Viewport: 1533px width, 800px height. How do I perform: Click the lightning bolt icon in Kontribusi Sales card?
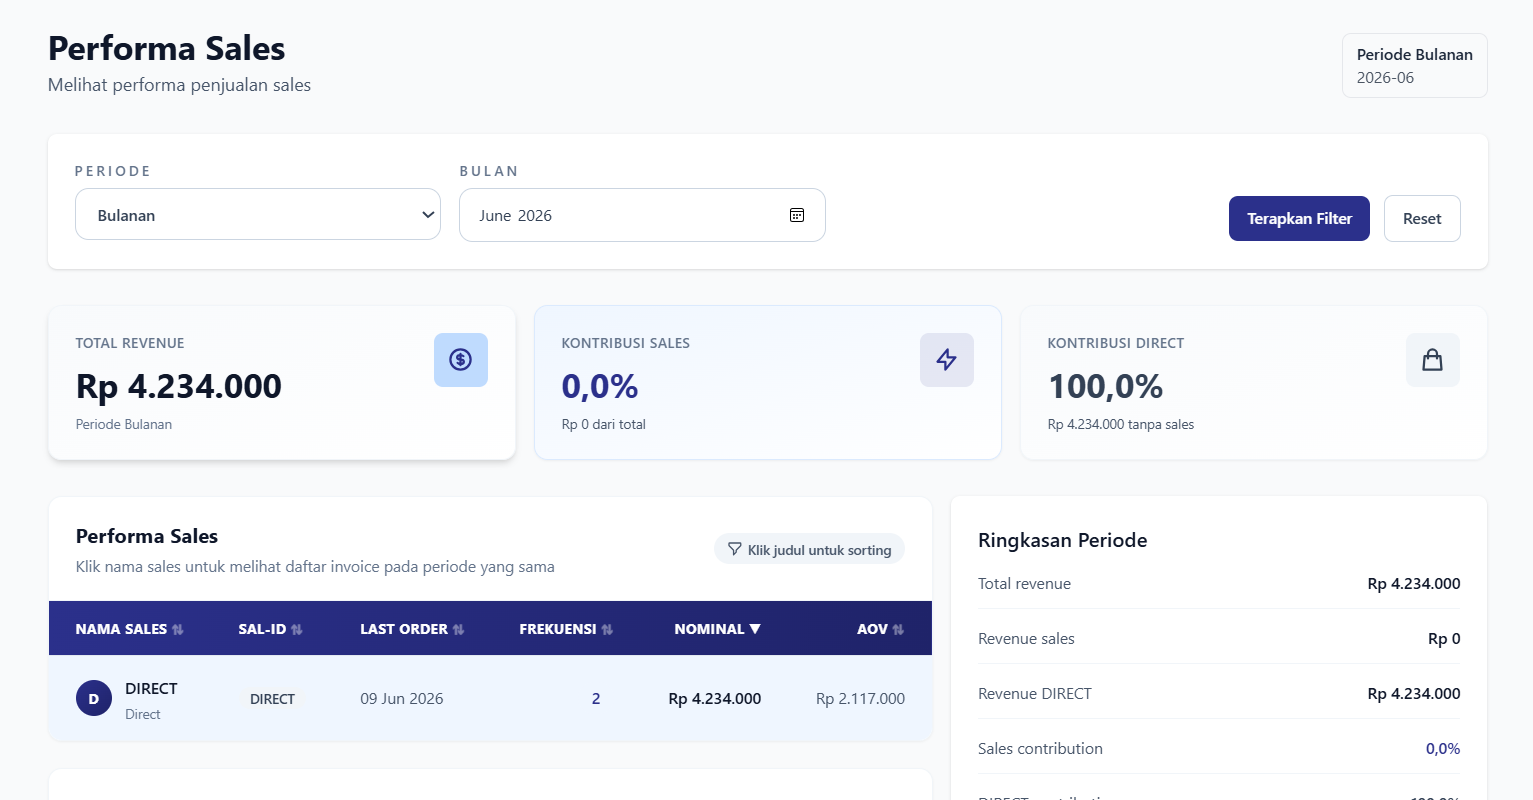(x=946, y=359)
